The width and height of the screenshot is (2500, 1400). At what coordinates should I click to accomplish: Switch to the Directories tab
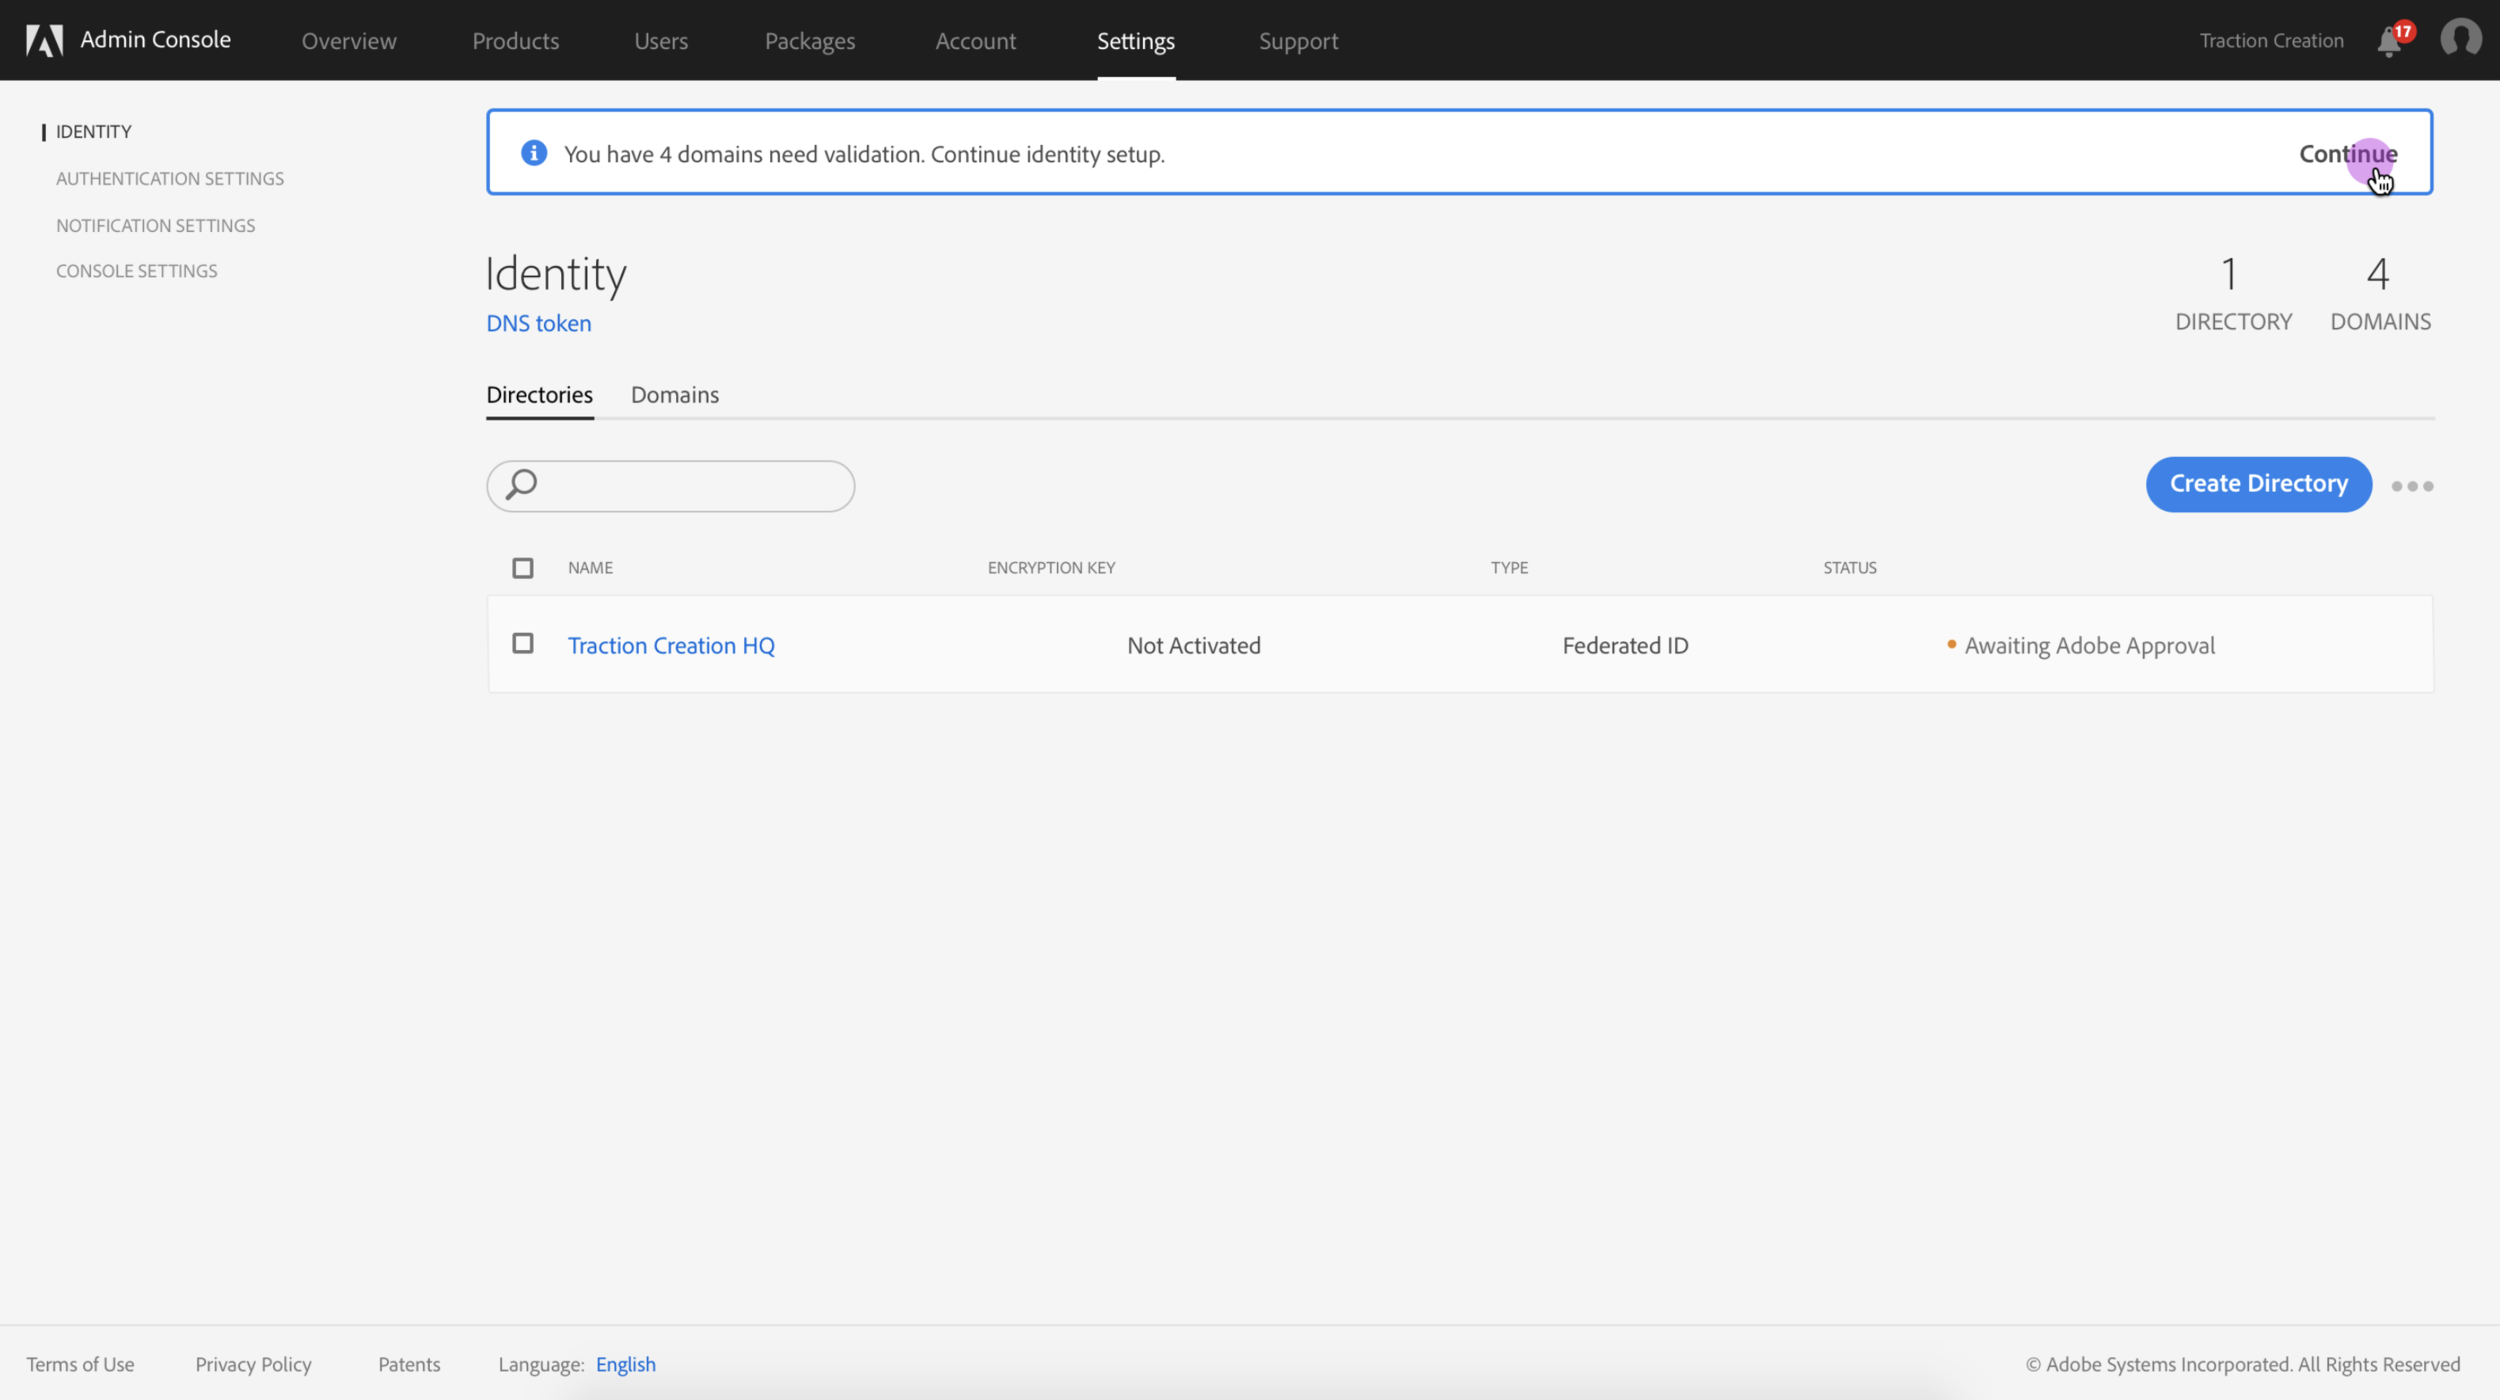[x=540, y=395]
